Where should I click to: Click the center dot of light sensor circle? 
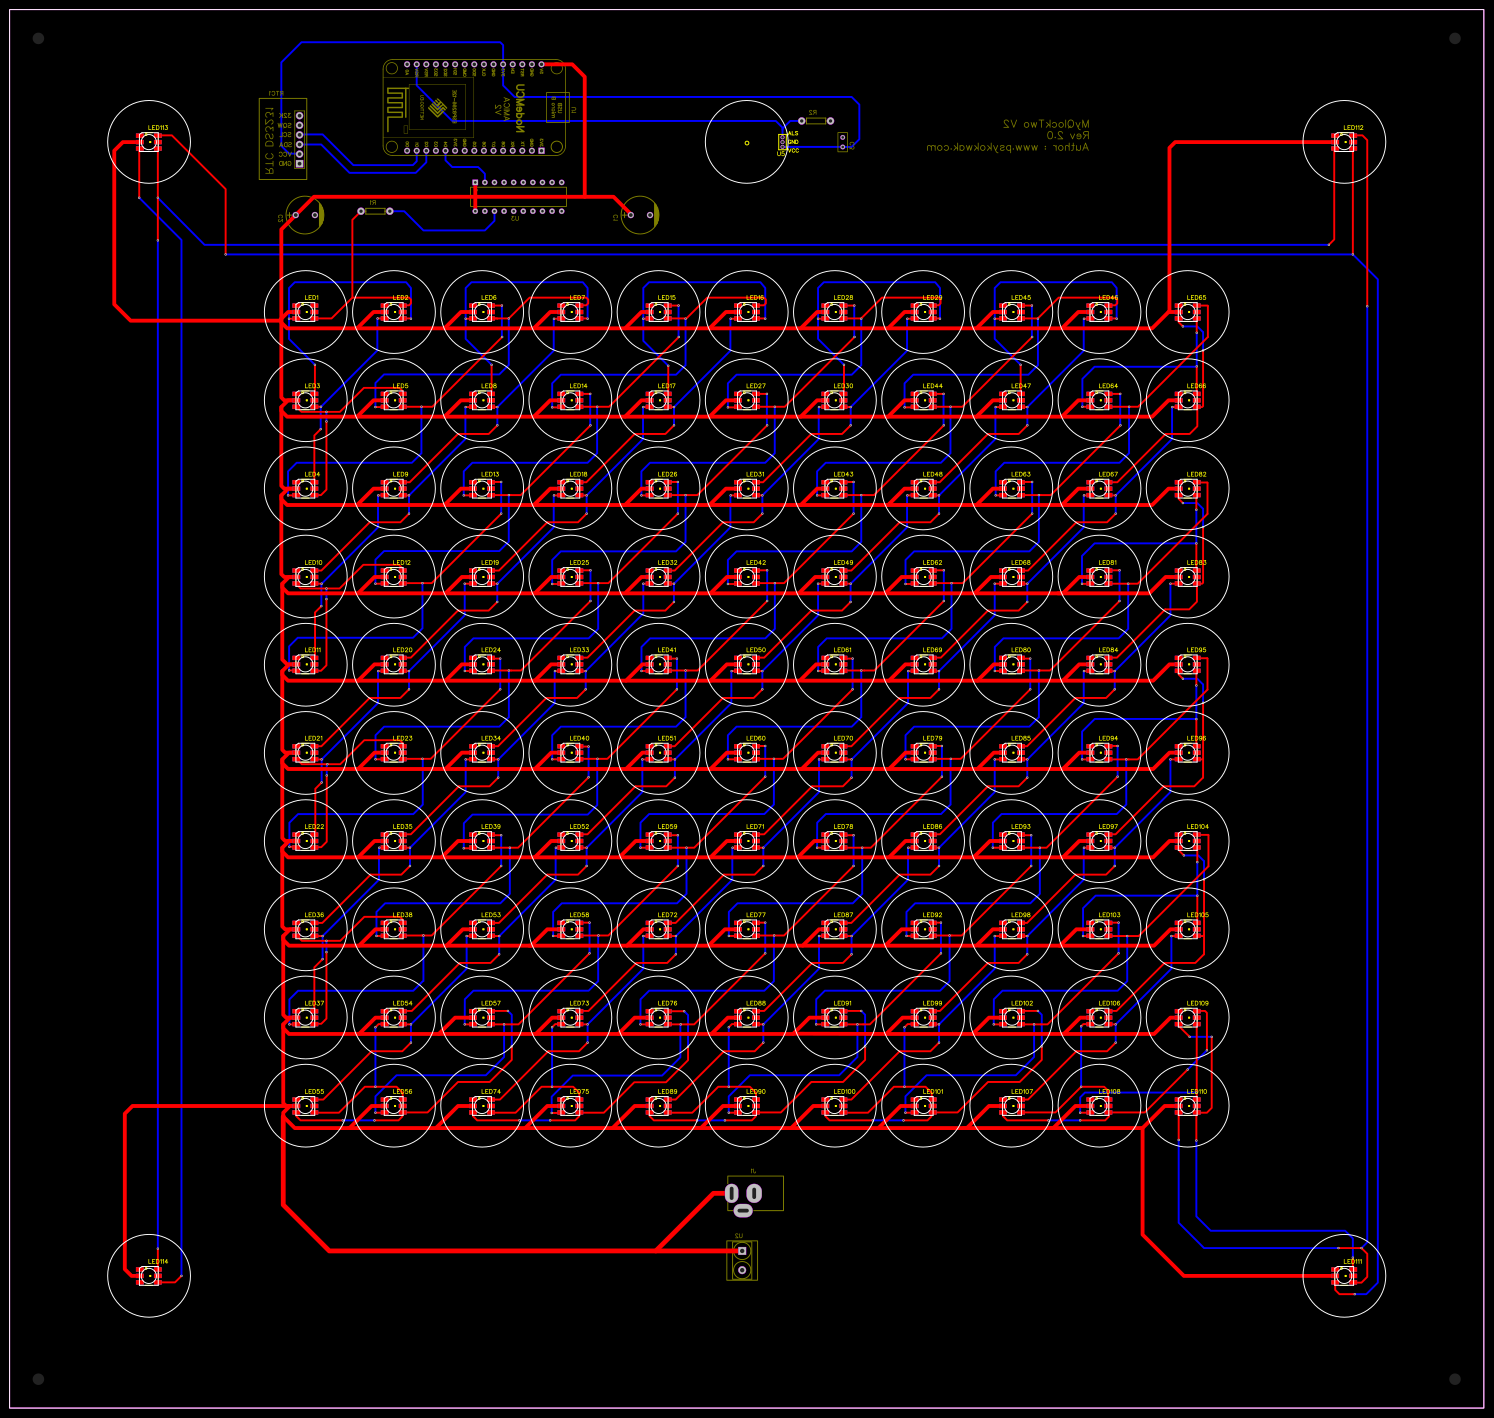tap(747, 142)
